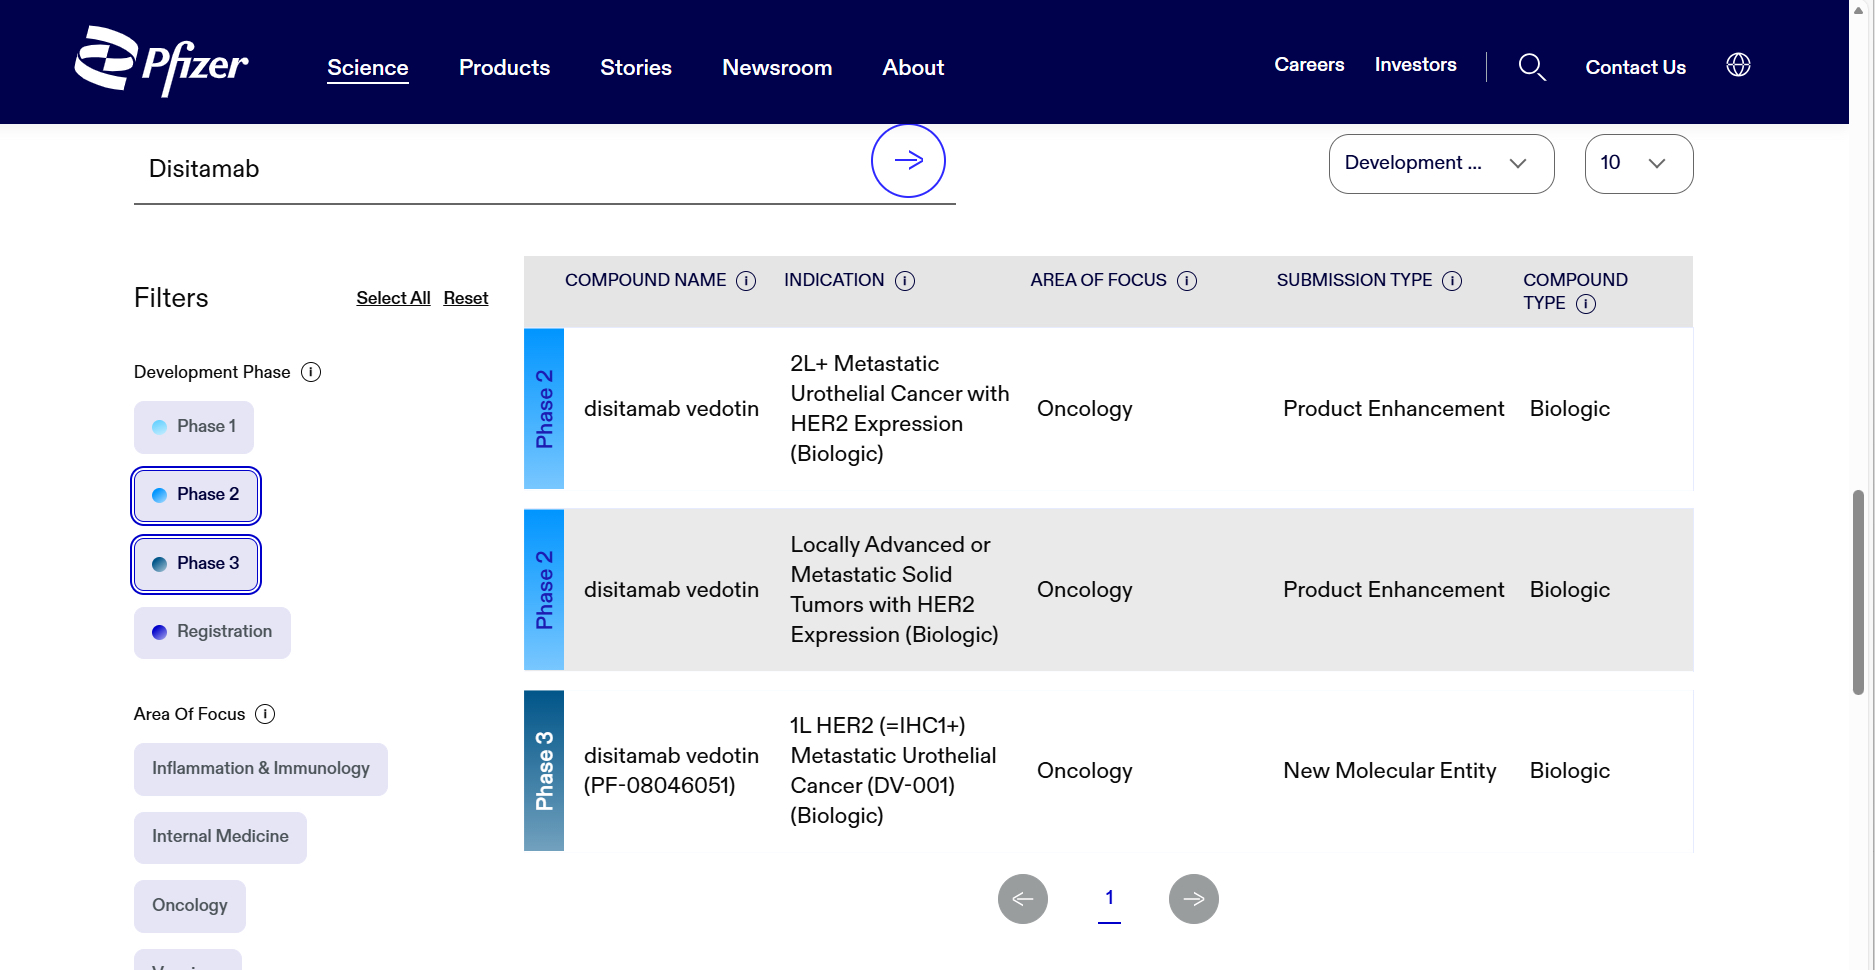This screenshot has width=1875, height=970.
Task: Open the Development sort dropdown
Action: pyautogui.click(x=1440, y=164)
